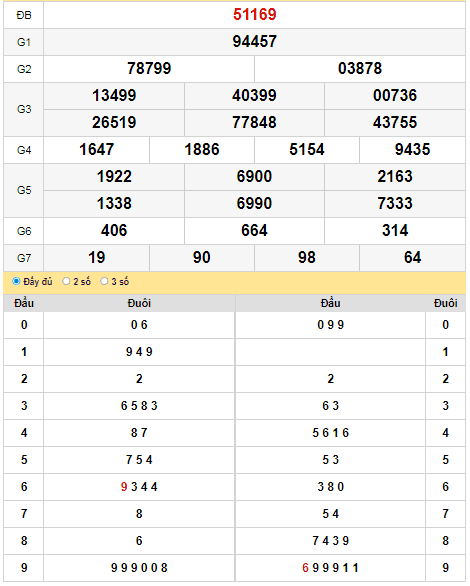Image resolution: width=470 pixels, height=586 pixels.
Task: Click the G3 number 43755
Action: [x=395, y=122]
